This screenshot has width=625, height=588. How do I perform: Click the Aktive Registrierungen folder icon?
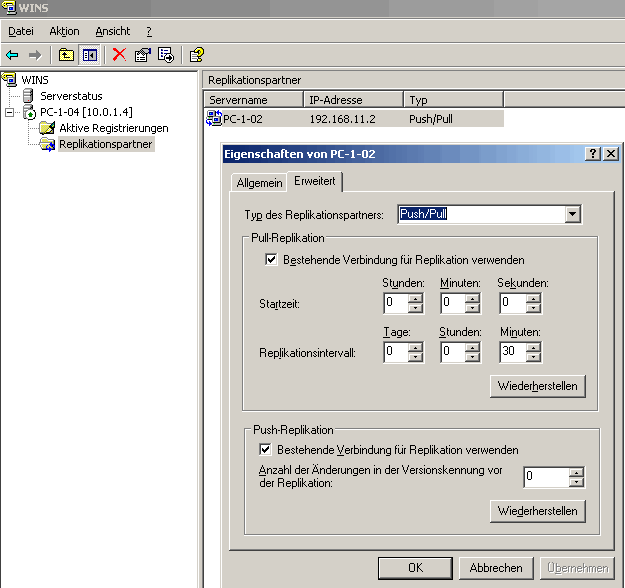[47, 128]
